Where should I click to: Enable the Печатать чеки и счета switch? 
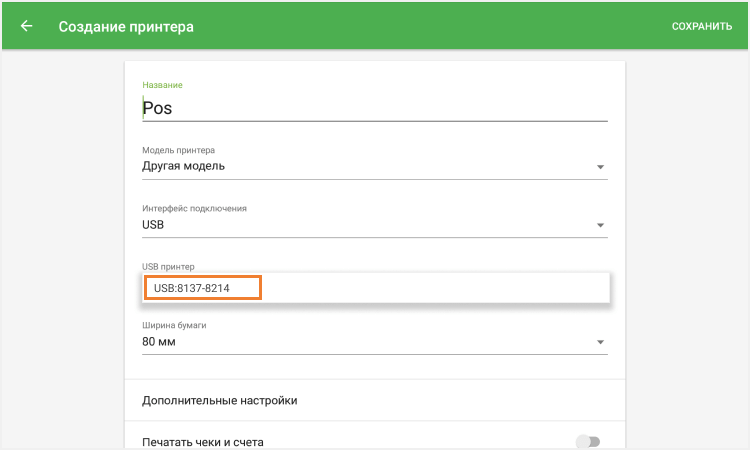588,441
